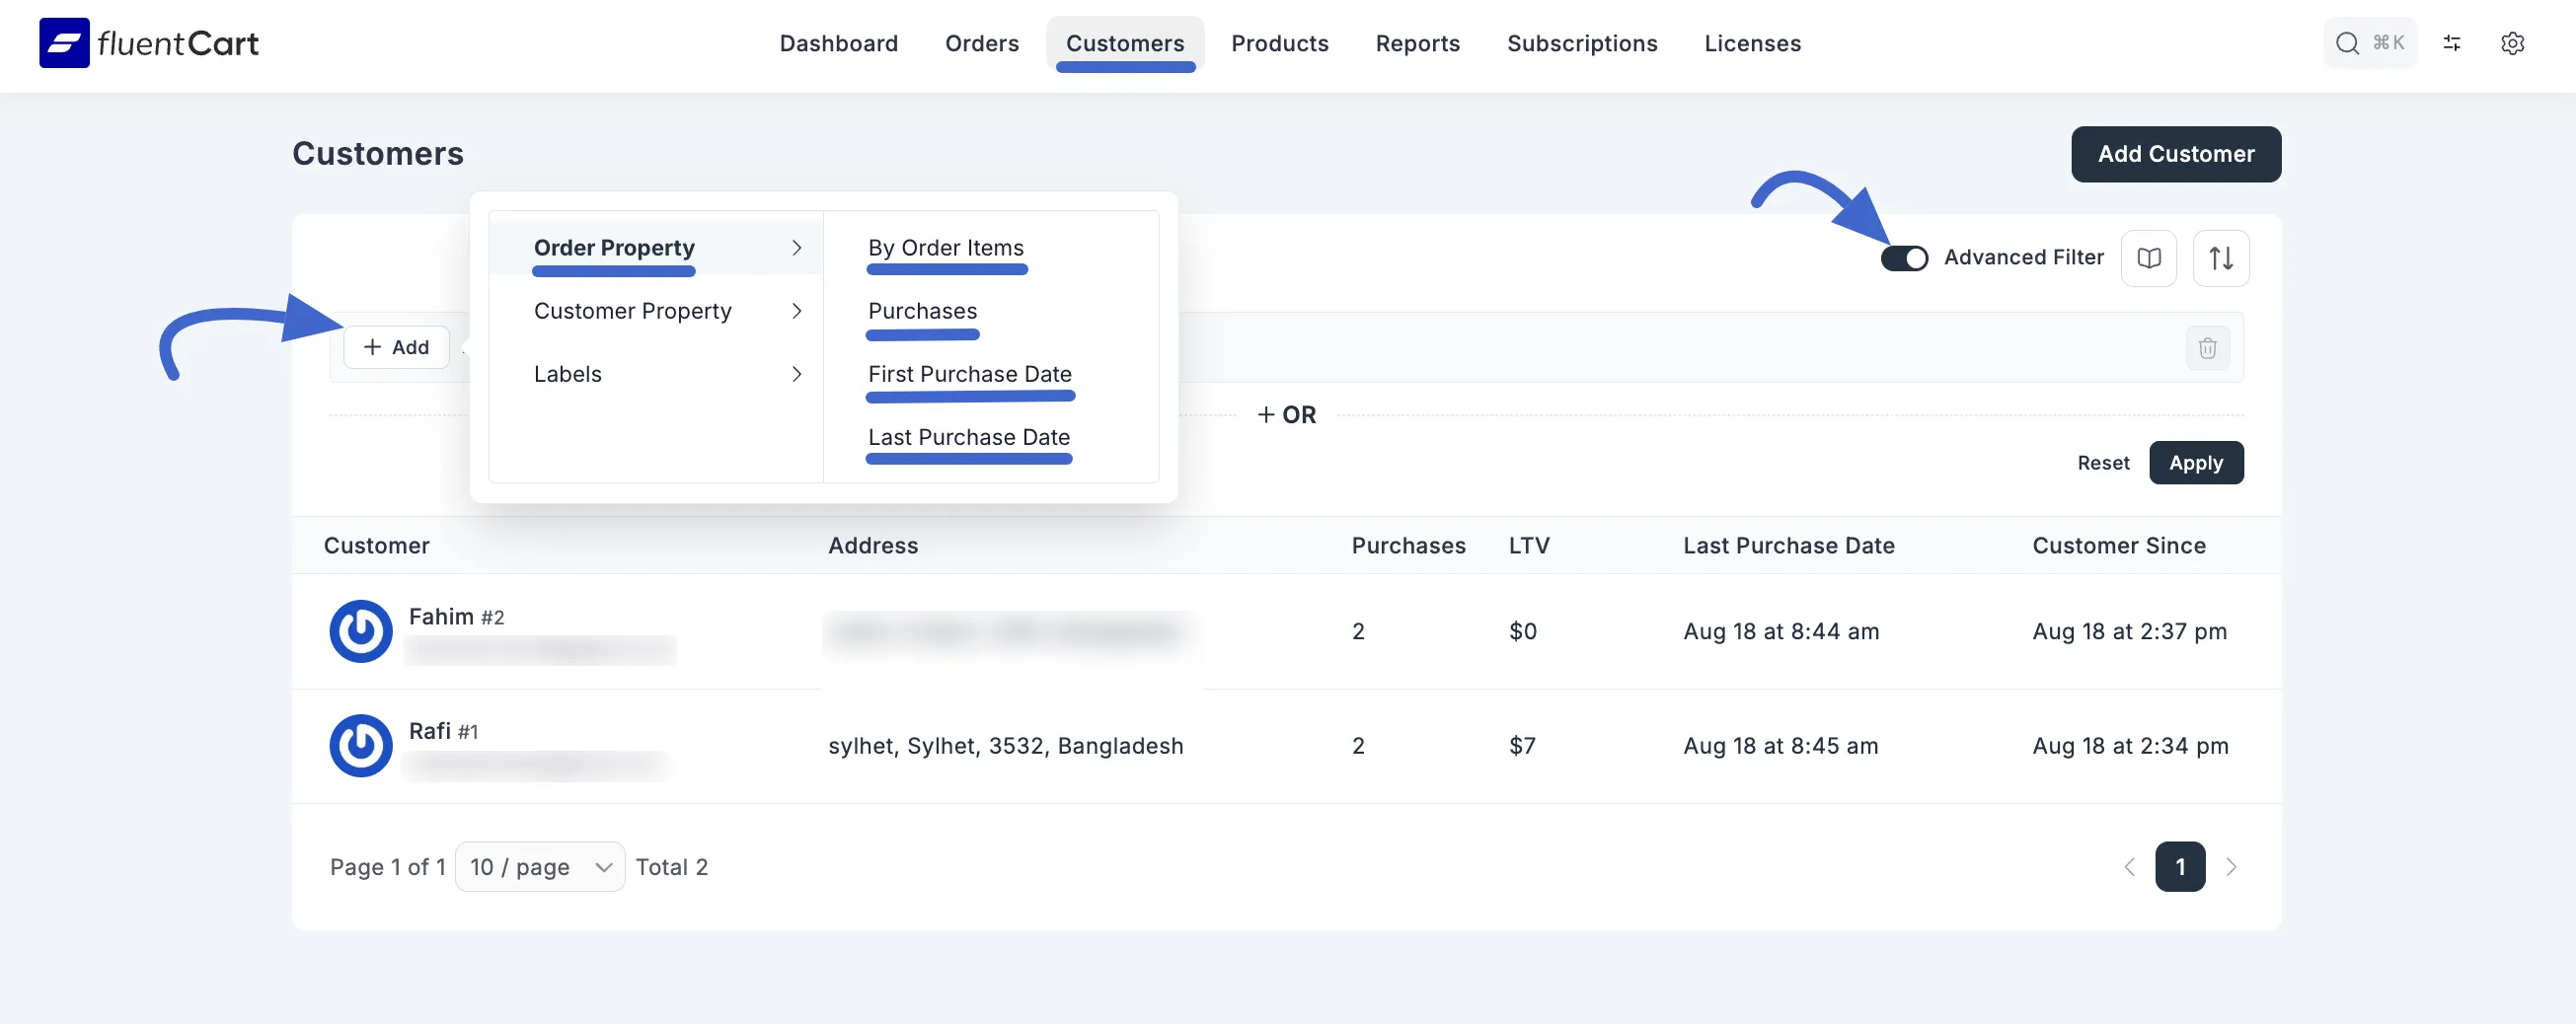Open the 10 / page dropdown

coord(538,867)
